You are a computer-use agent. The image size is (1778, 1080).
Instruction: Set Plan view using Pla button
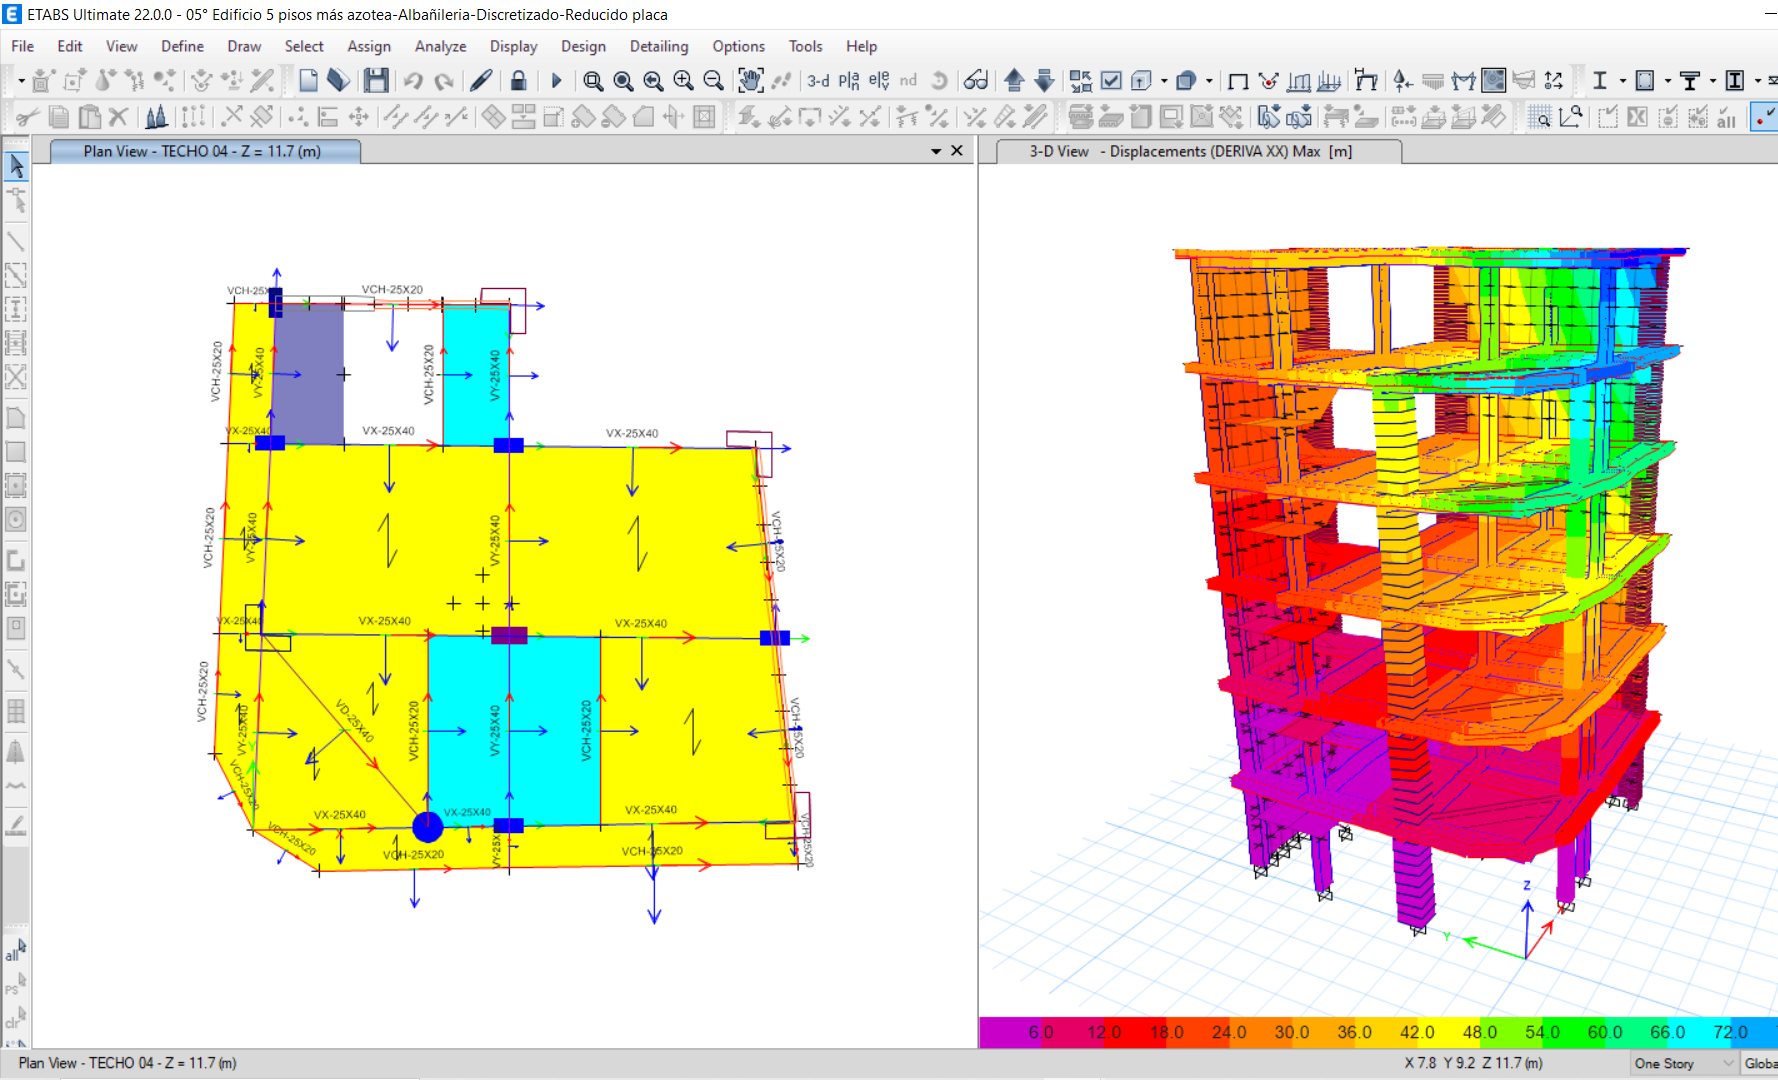point(848,80)
